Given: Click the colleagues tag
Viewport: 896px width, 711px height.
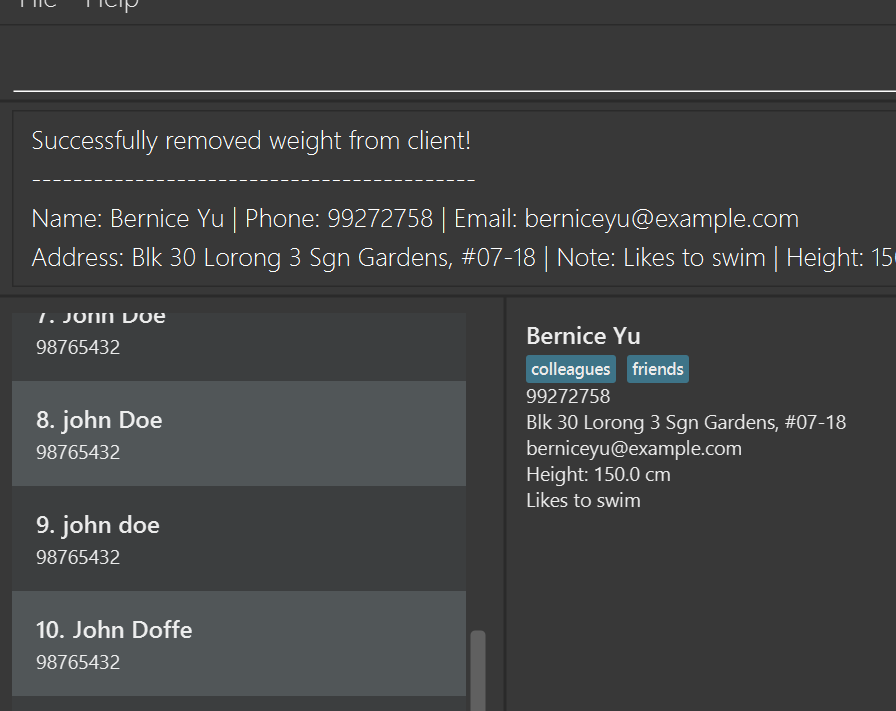Looking at the screenshot, I should pos(570,370).
